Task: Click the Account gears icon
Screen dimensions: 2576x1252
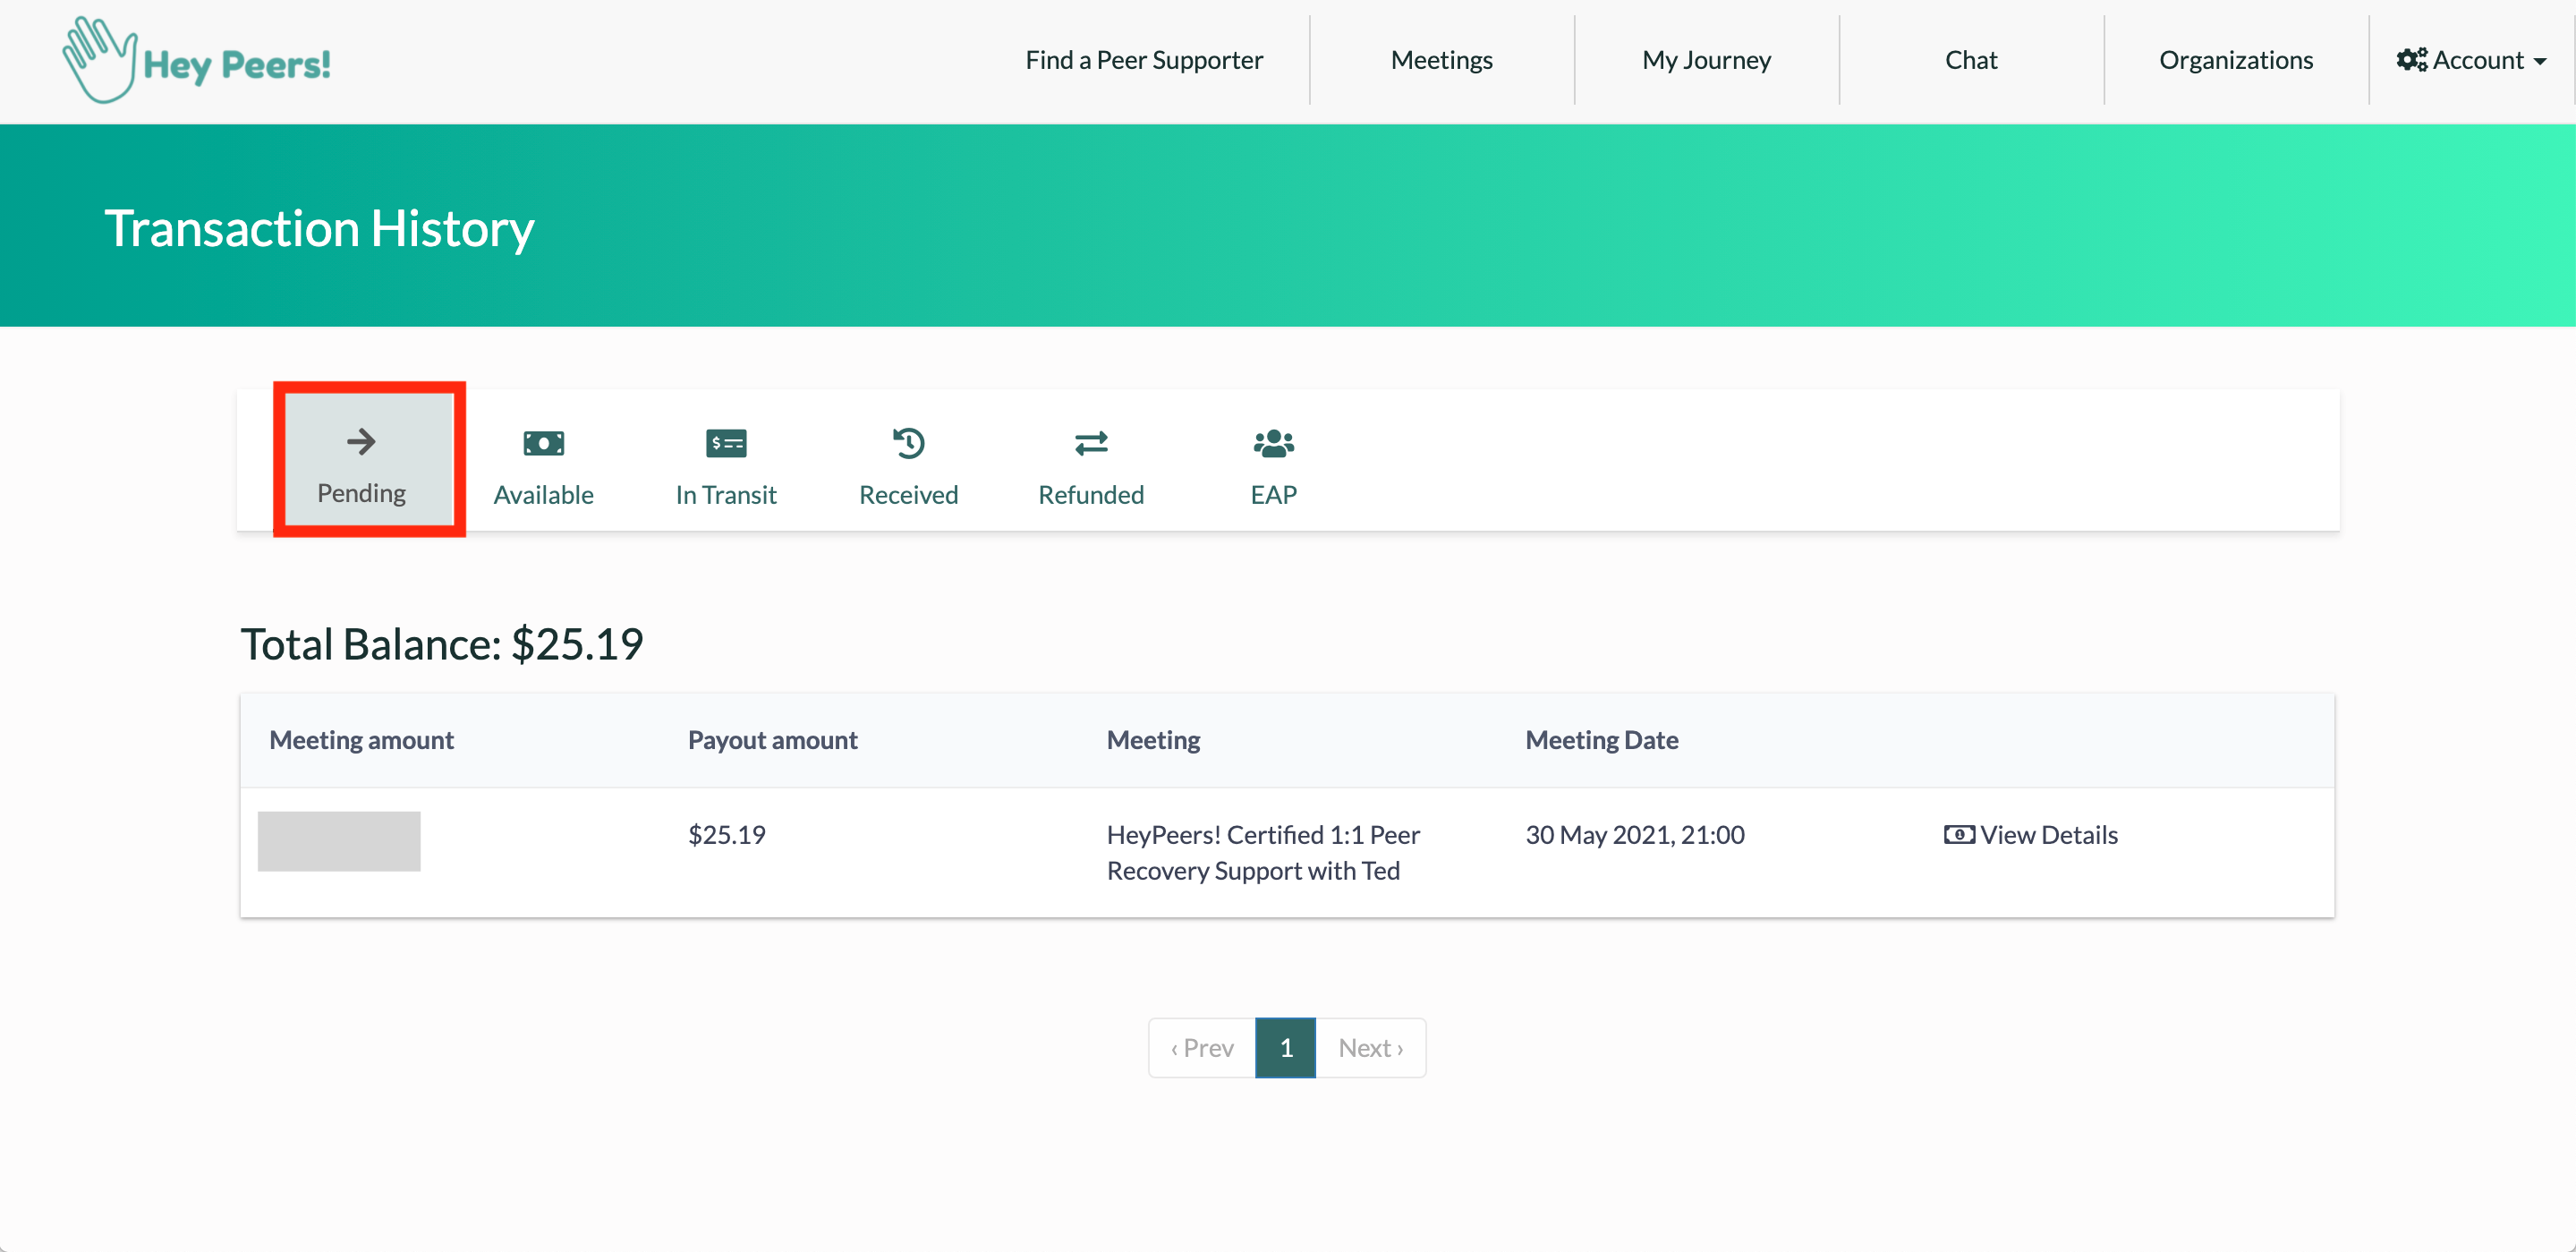Action: [2411, 60]
